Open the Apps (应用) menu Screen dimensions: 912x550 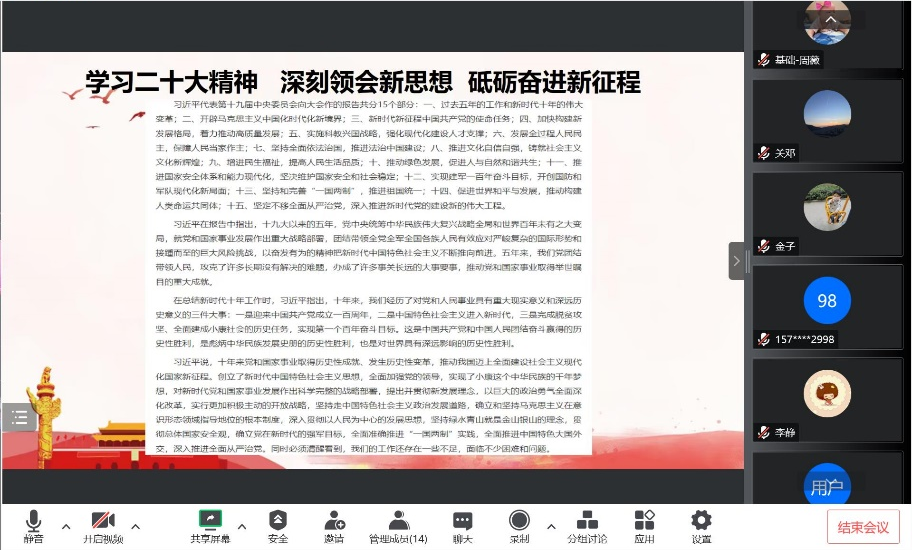click(645, 524)
